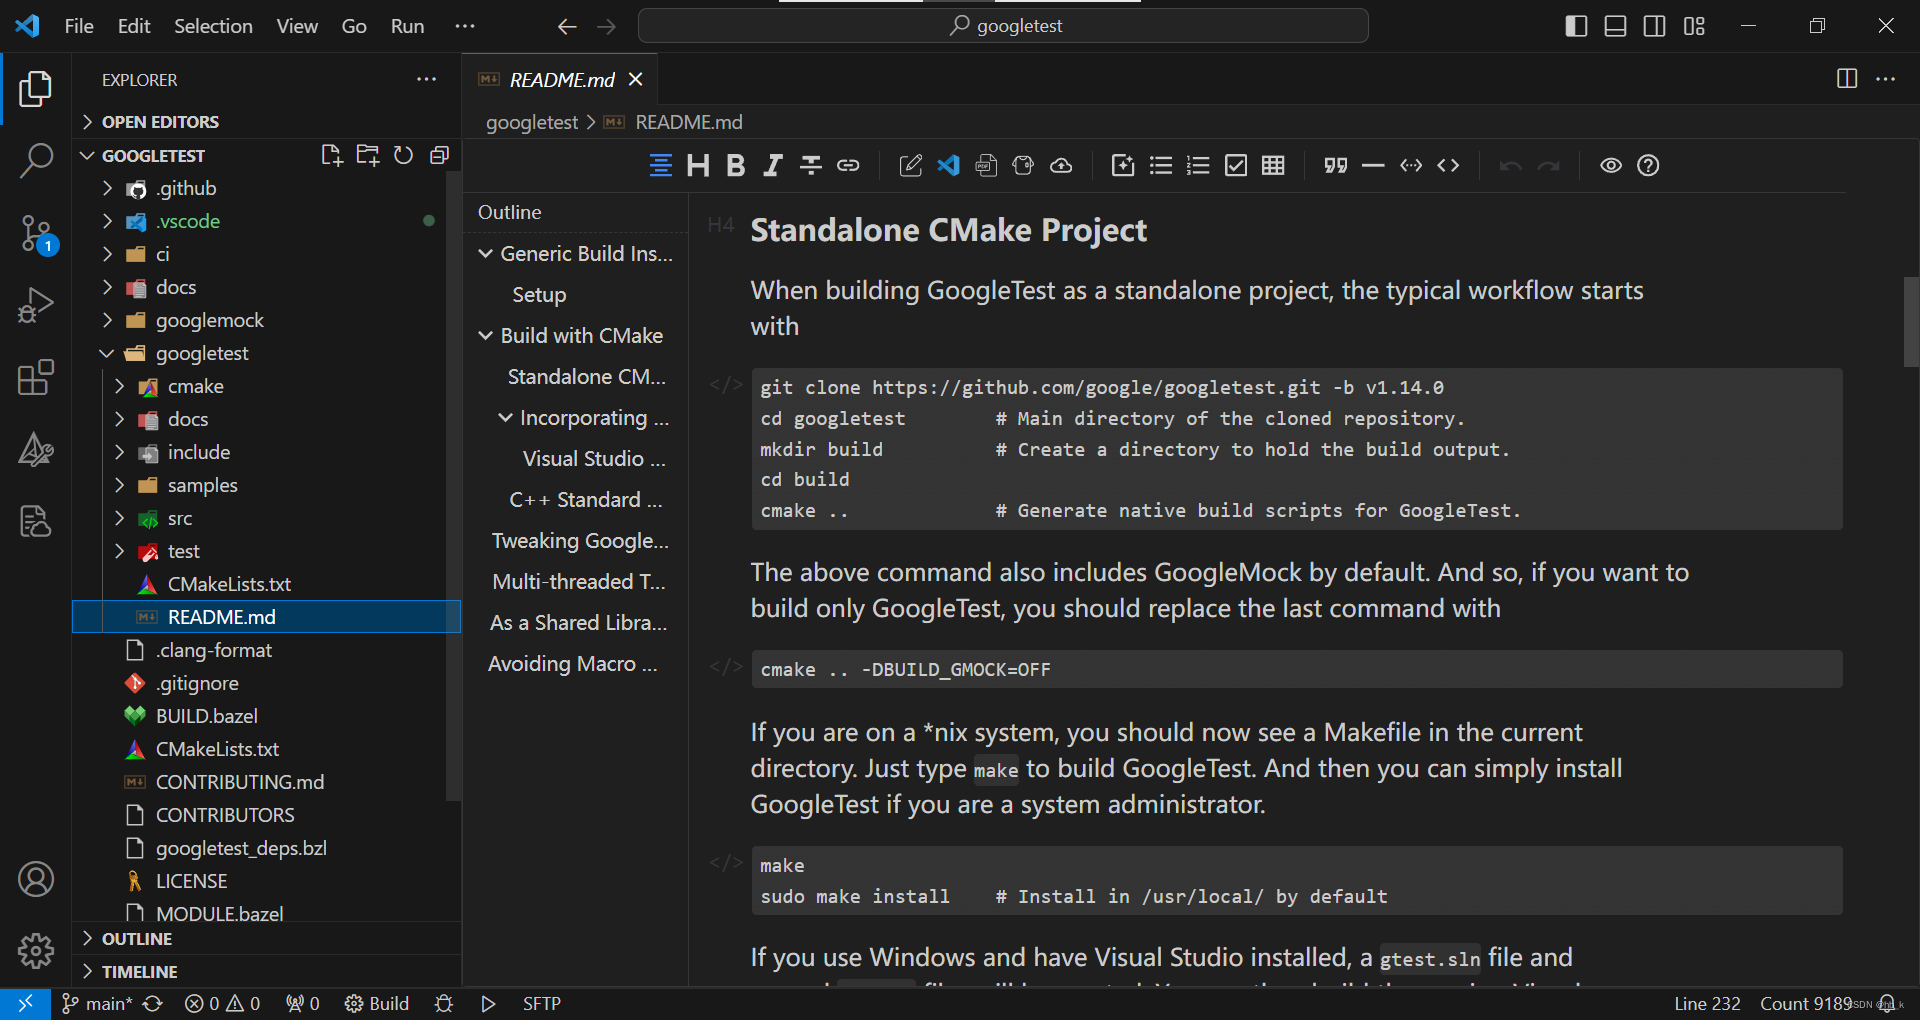Click the cloud upload icon
The image size is (1920, 1020).
[1061, 166]
